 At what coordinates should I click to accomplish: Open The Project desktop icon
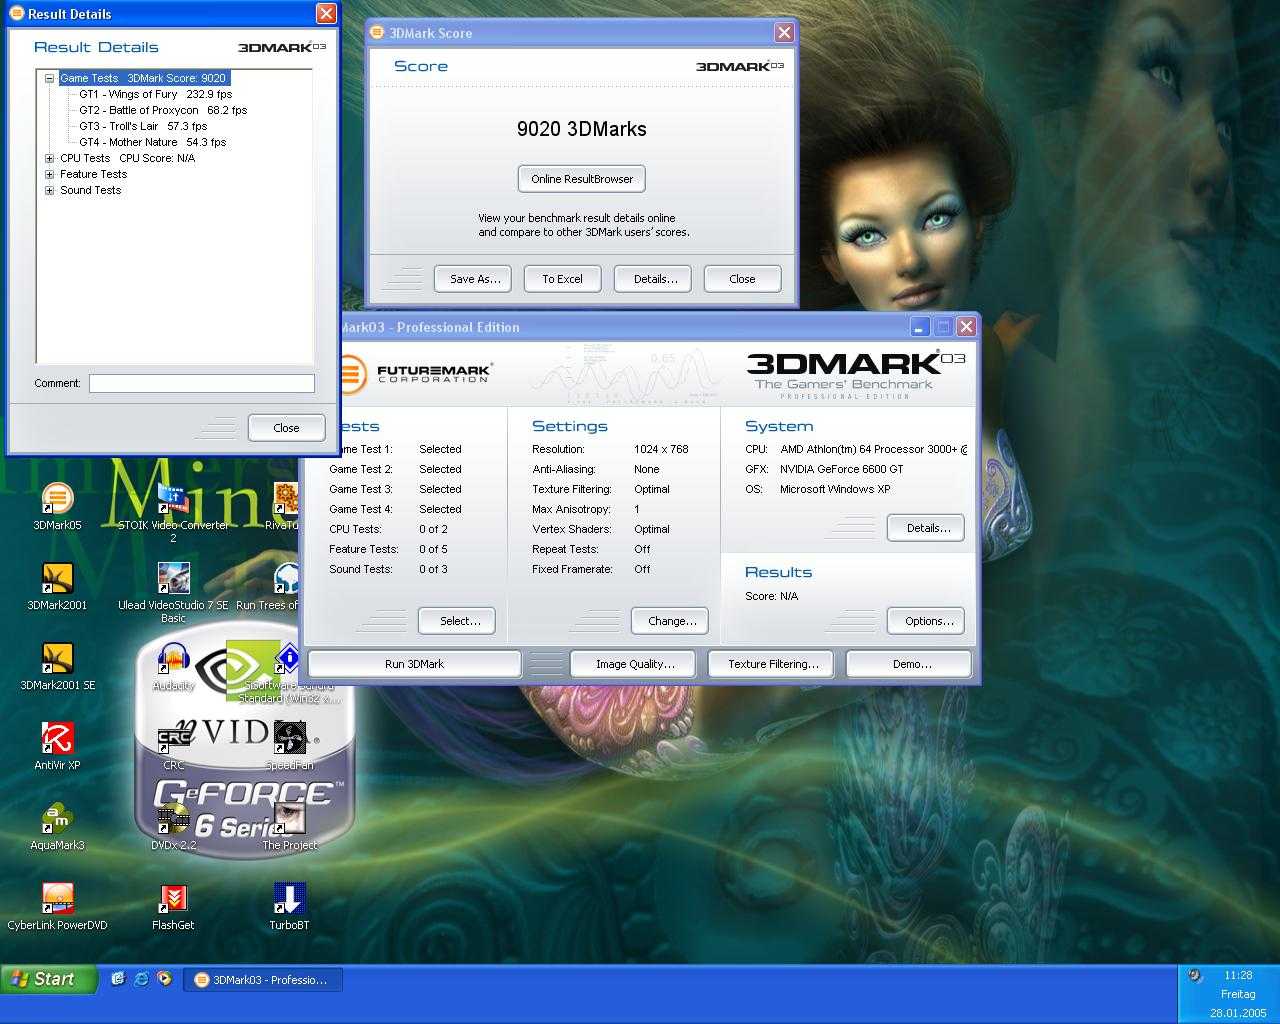click(289, 825)
